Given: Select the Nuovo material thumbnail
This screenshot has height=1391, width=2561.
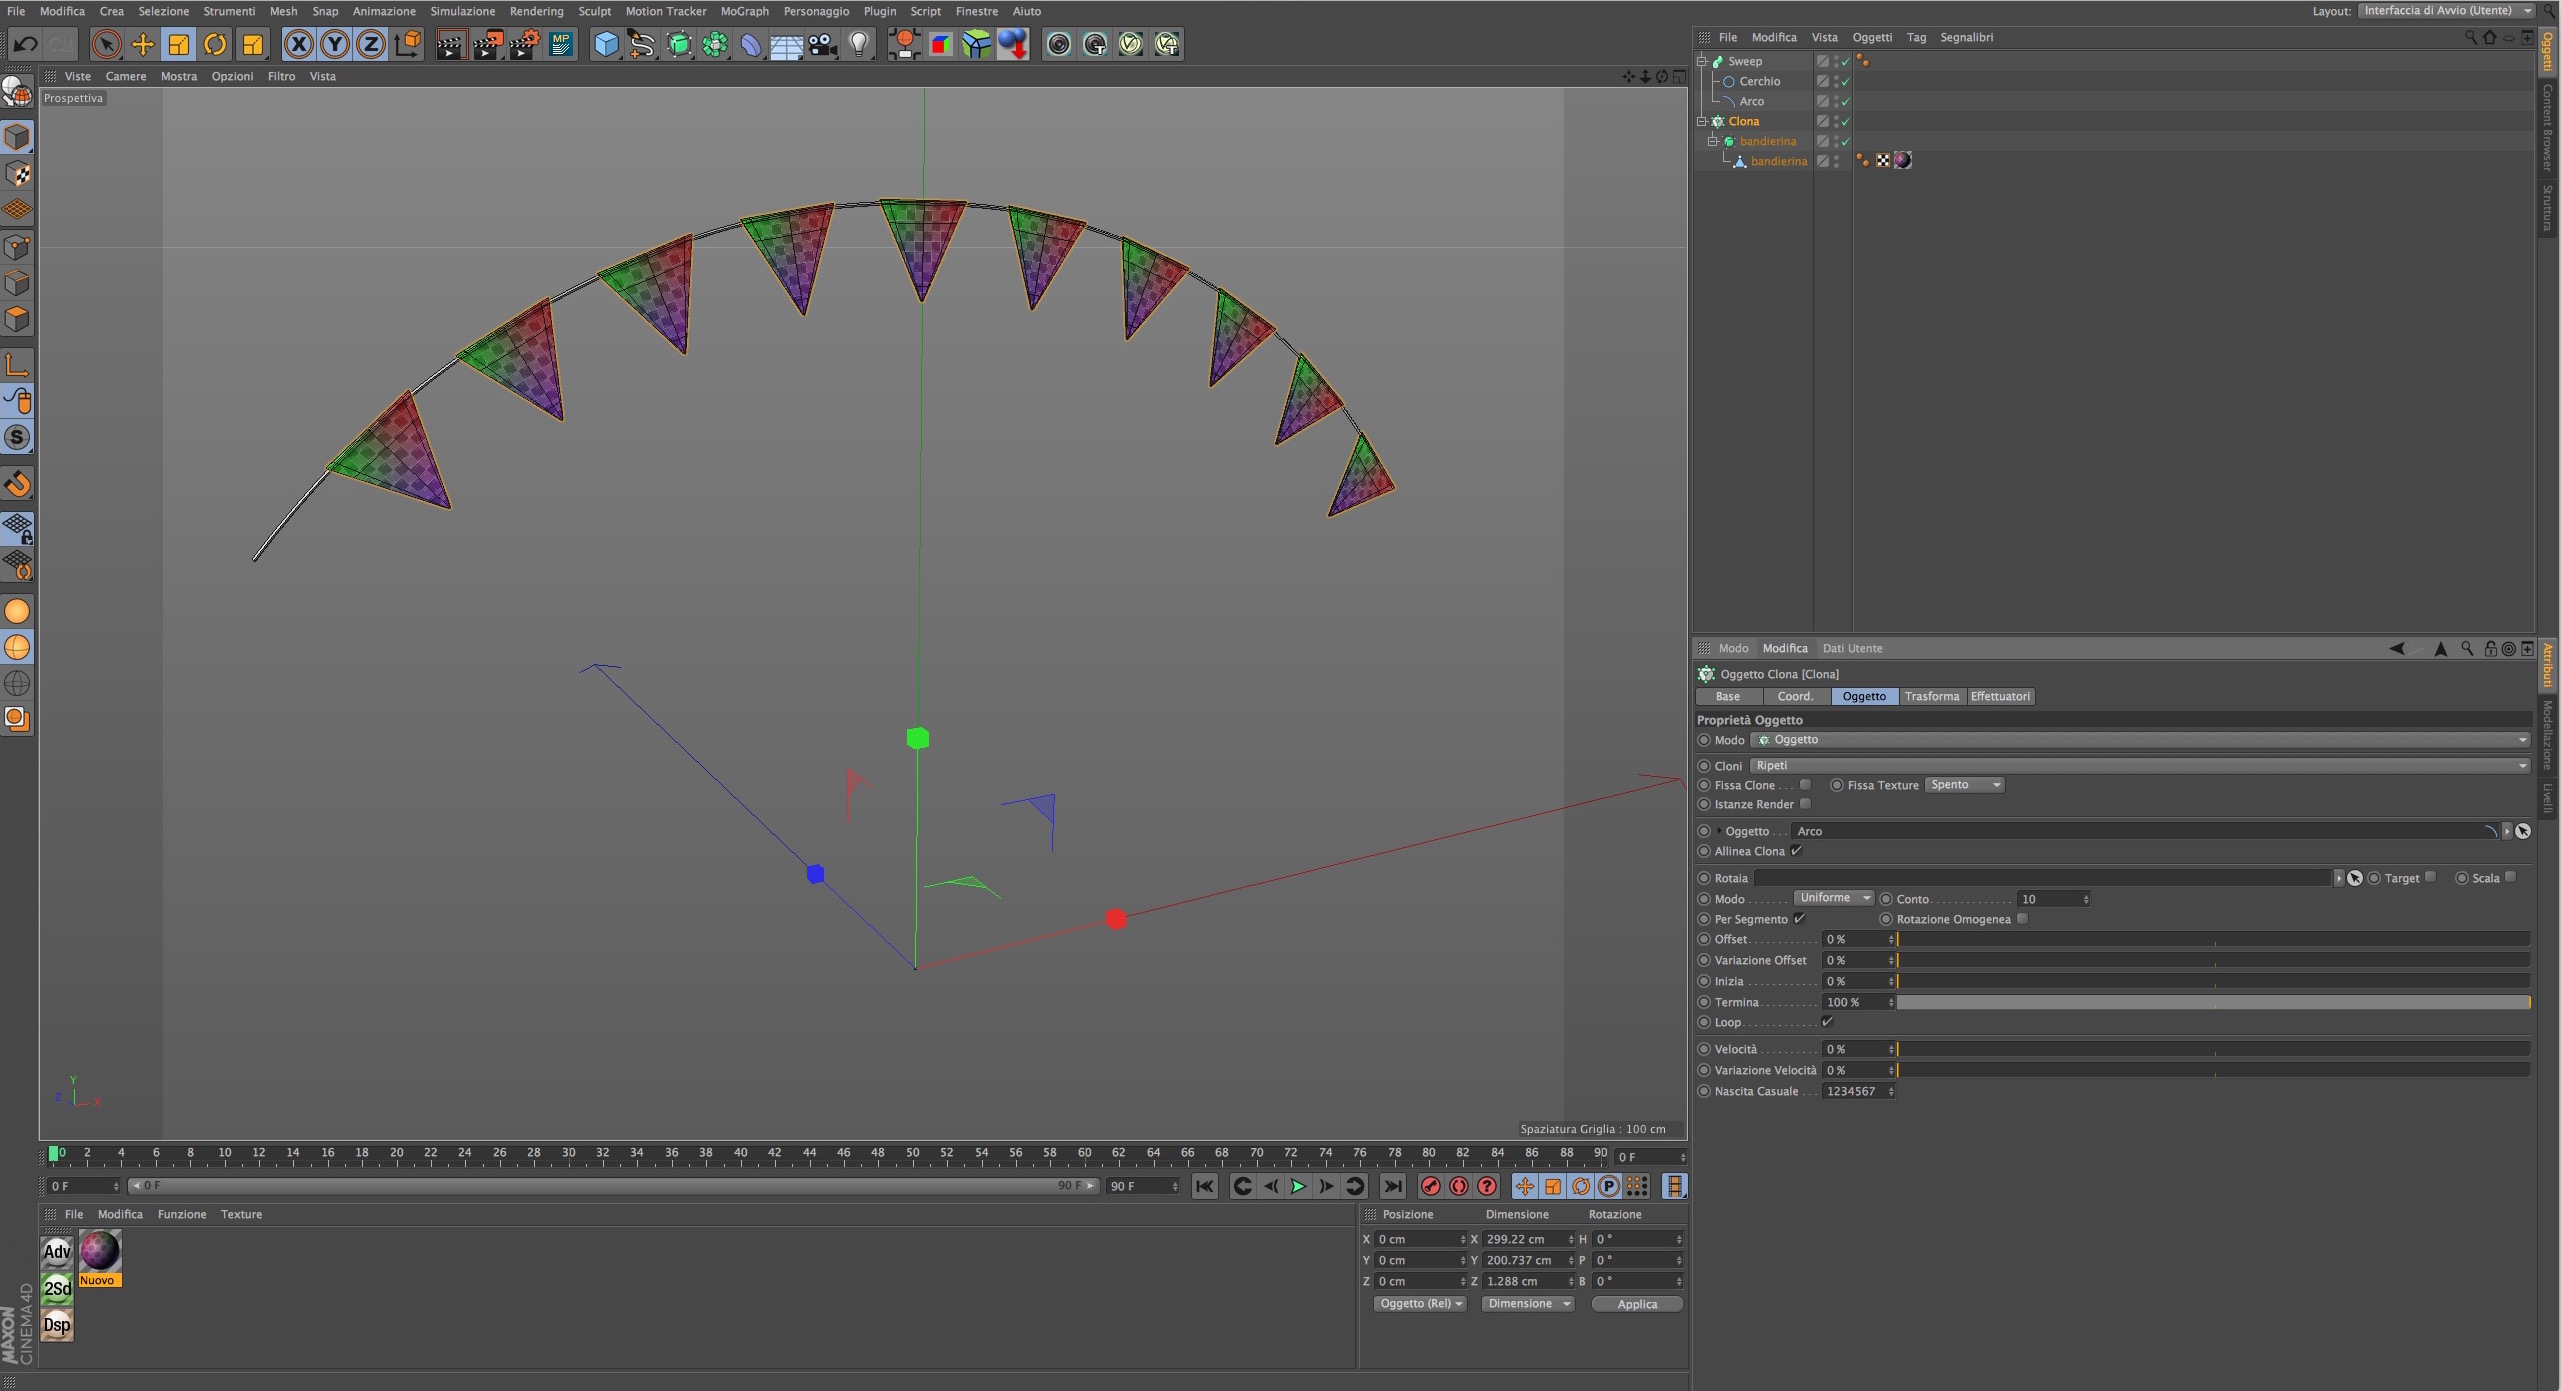Looking at the screenshot, I should pos(100,1252).
